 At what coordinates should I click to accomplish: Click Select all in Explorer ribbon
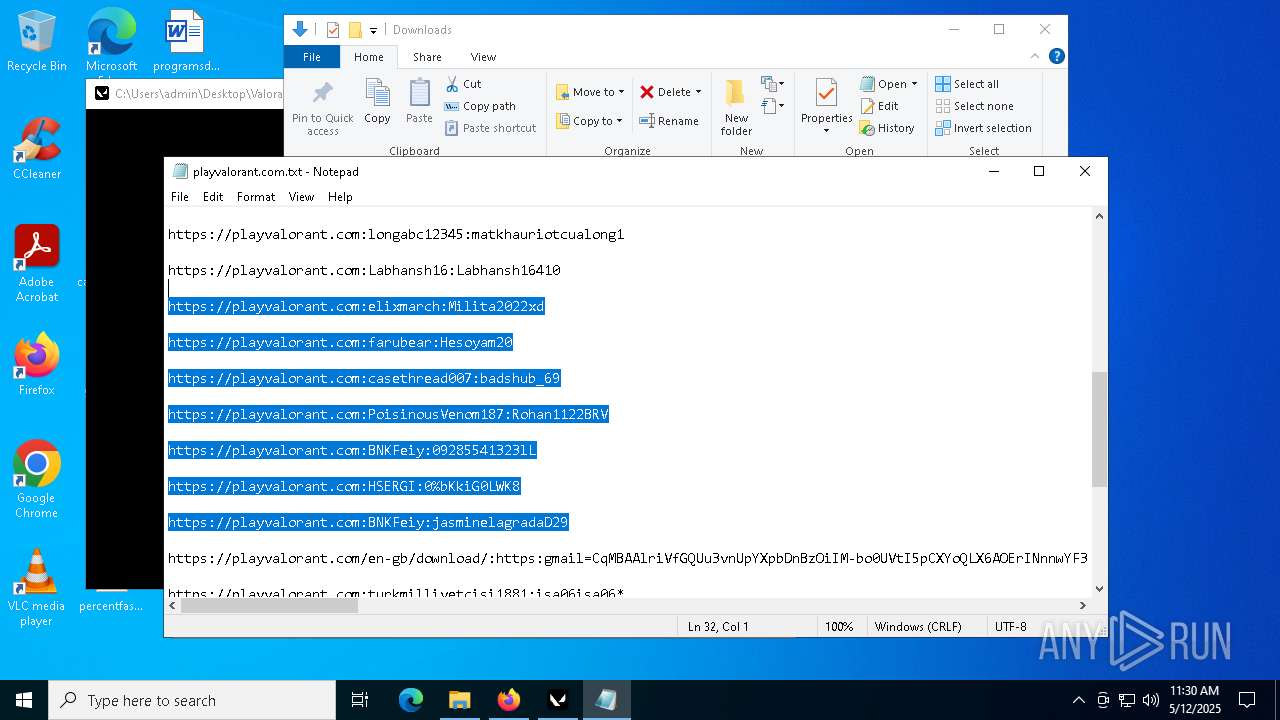tap(967, 84)
